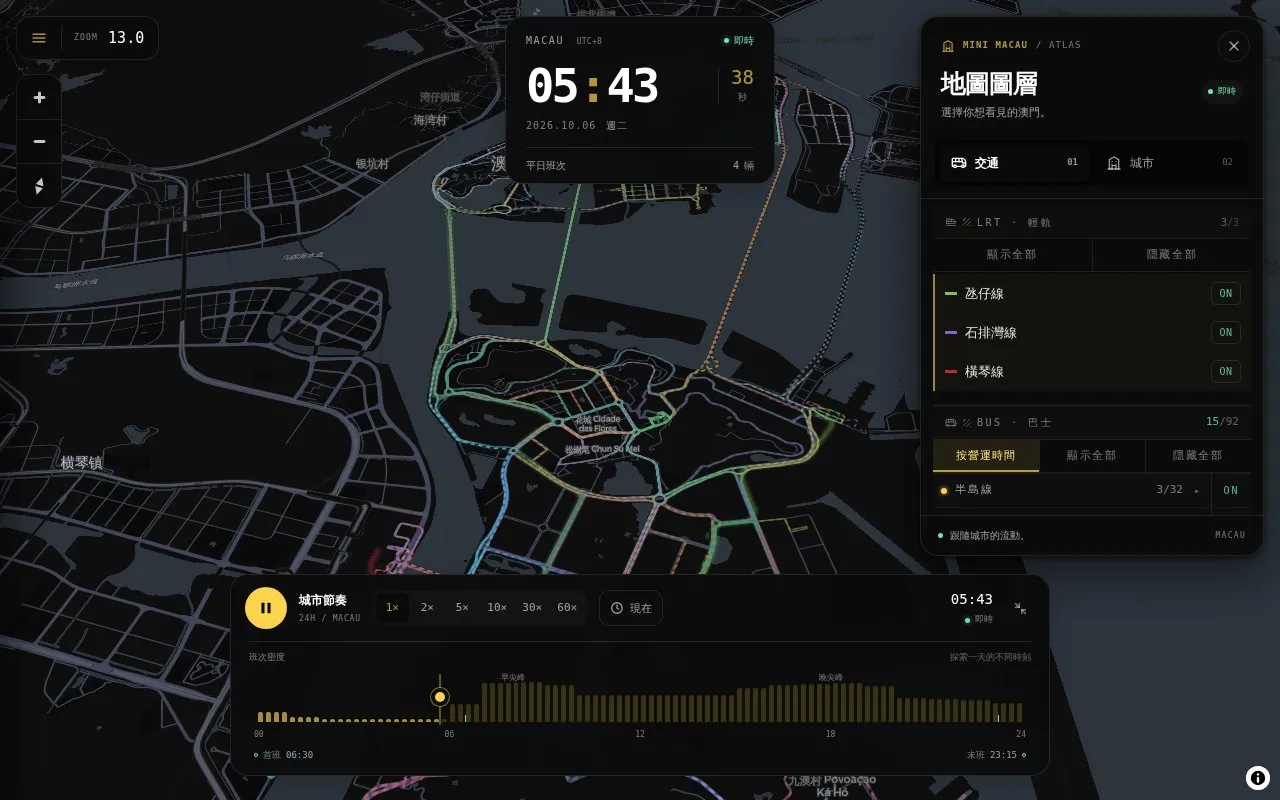Image resolution: width=1280 pixels, height=800 pixels.
Task: Show all LRT lines with 顯示全部
Action: [1012, 254]
